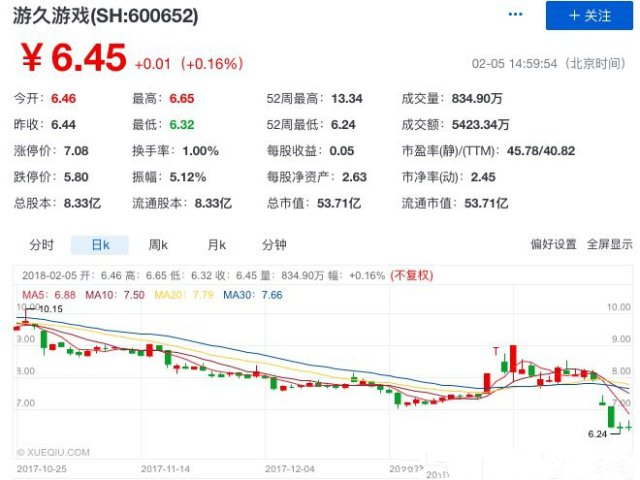Click the MA30: 7.66 indicator label
Image resolution: width=640 pixels, height=480 pixels.
pyautogui.click(x=253, y=295)
